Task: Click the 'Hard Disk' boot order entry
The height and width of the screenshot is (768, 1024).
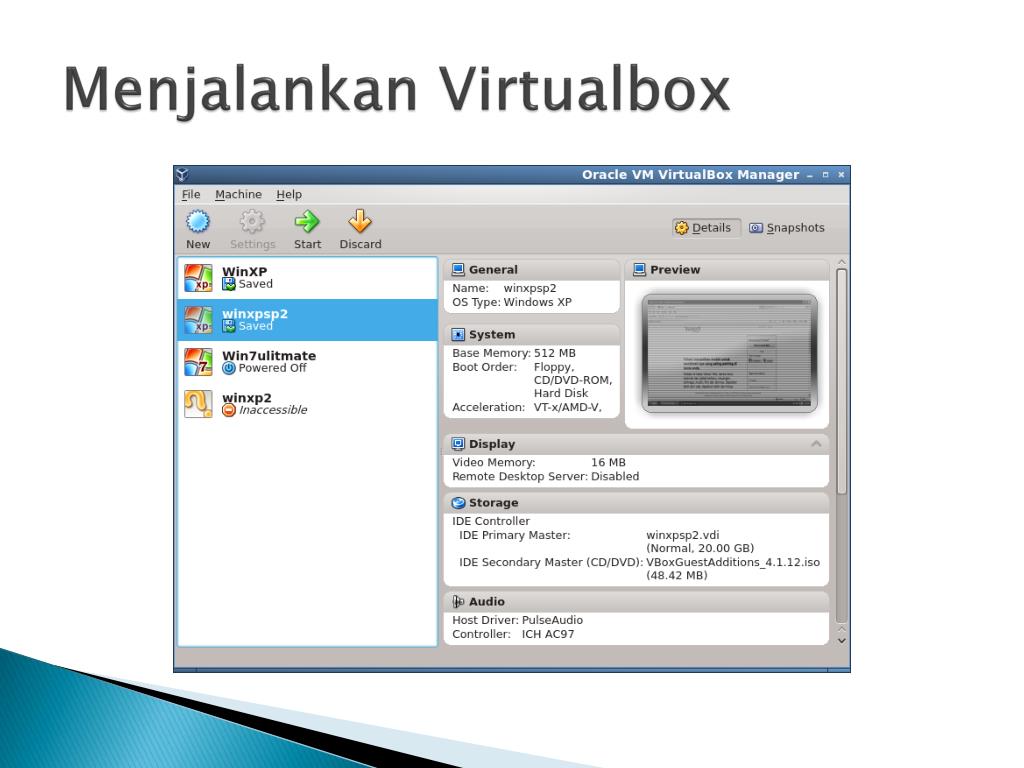Action: (x=560, y=393)
